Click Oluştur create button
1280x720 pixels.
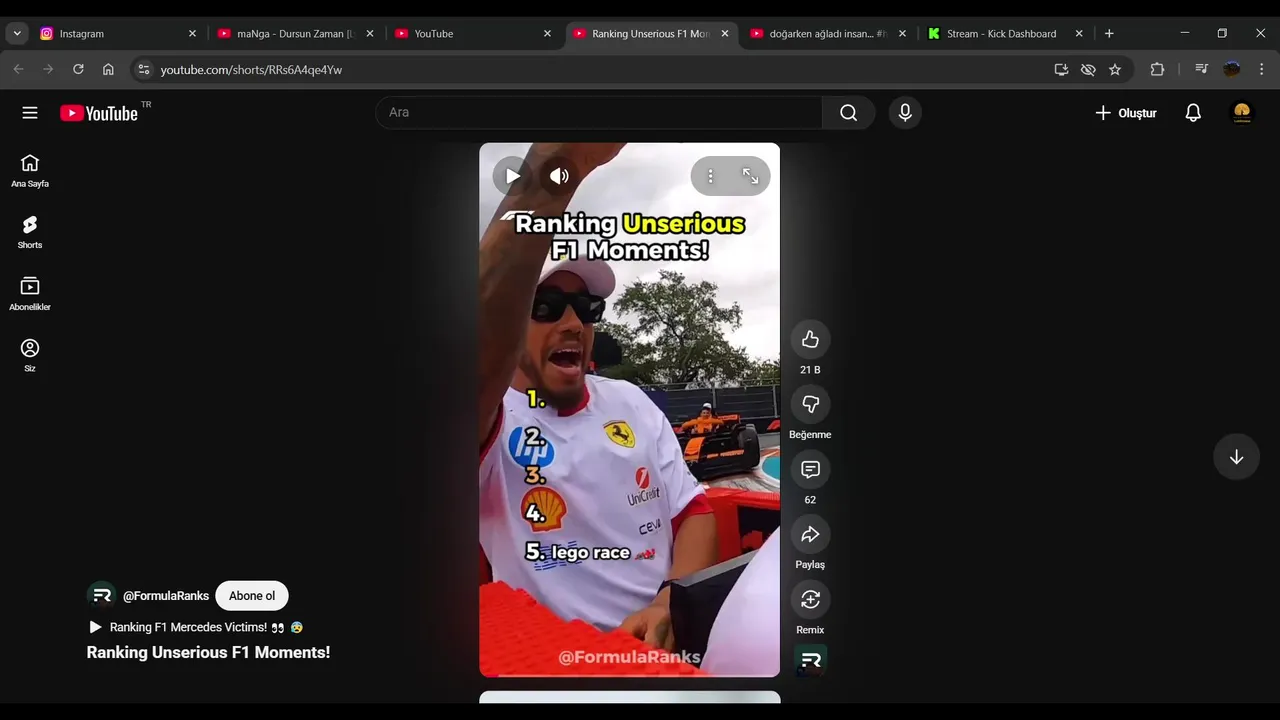1126,113
